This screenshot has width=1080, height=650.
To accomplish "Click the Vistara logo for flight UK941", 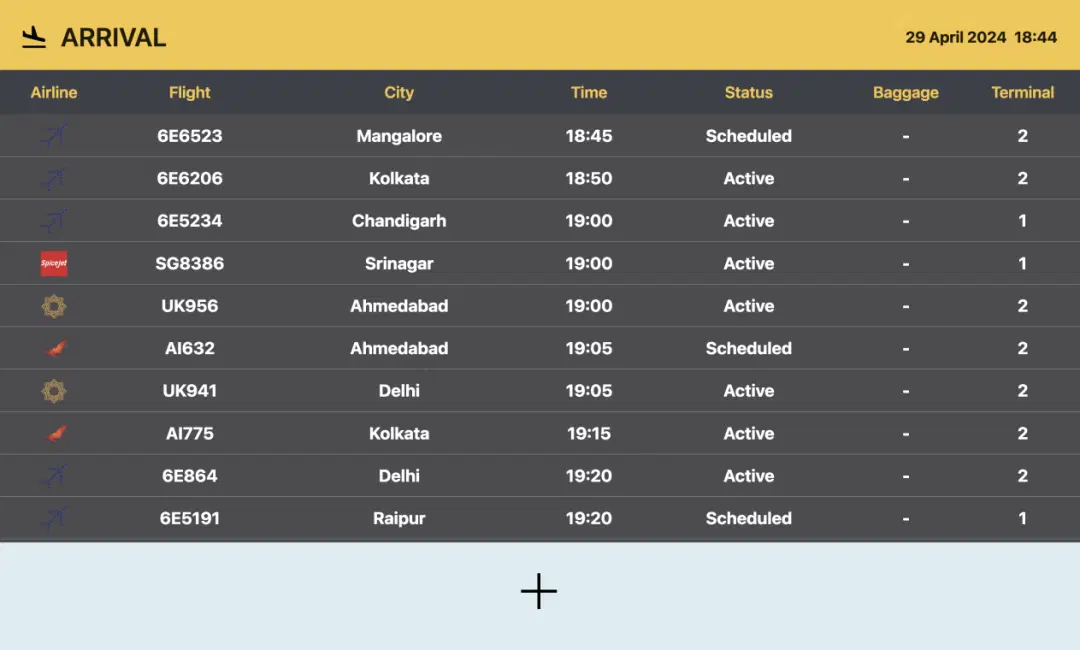I will [x=54, y=391].
